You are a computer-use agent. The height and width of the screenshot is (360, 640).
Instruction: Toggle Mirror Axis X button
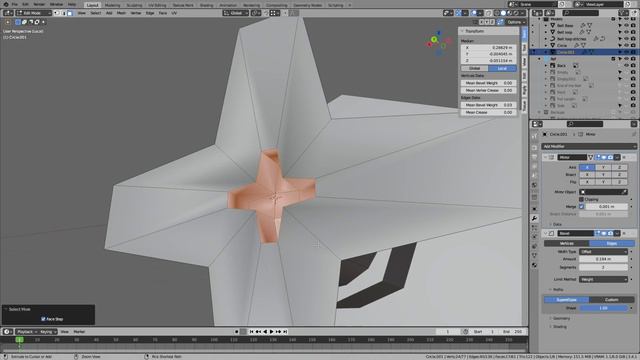point(587,167)
